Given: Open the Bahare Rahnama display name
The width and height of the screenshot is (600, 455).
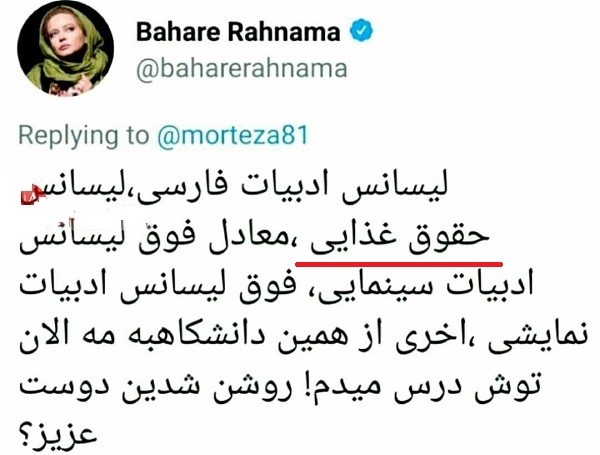Looking at the screenshot, I should coord(238,32).
